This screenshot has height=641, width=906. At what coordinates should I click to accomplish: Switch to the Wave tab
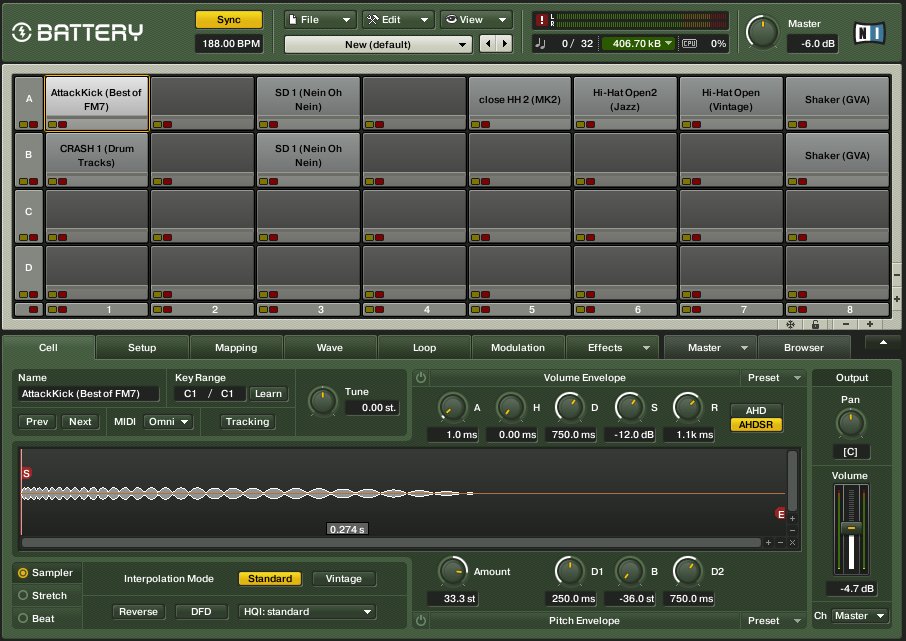330,348
